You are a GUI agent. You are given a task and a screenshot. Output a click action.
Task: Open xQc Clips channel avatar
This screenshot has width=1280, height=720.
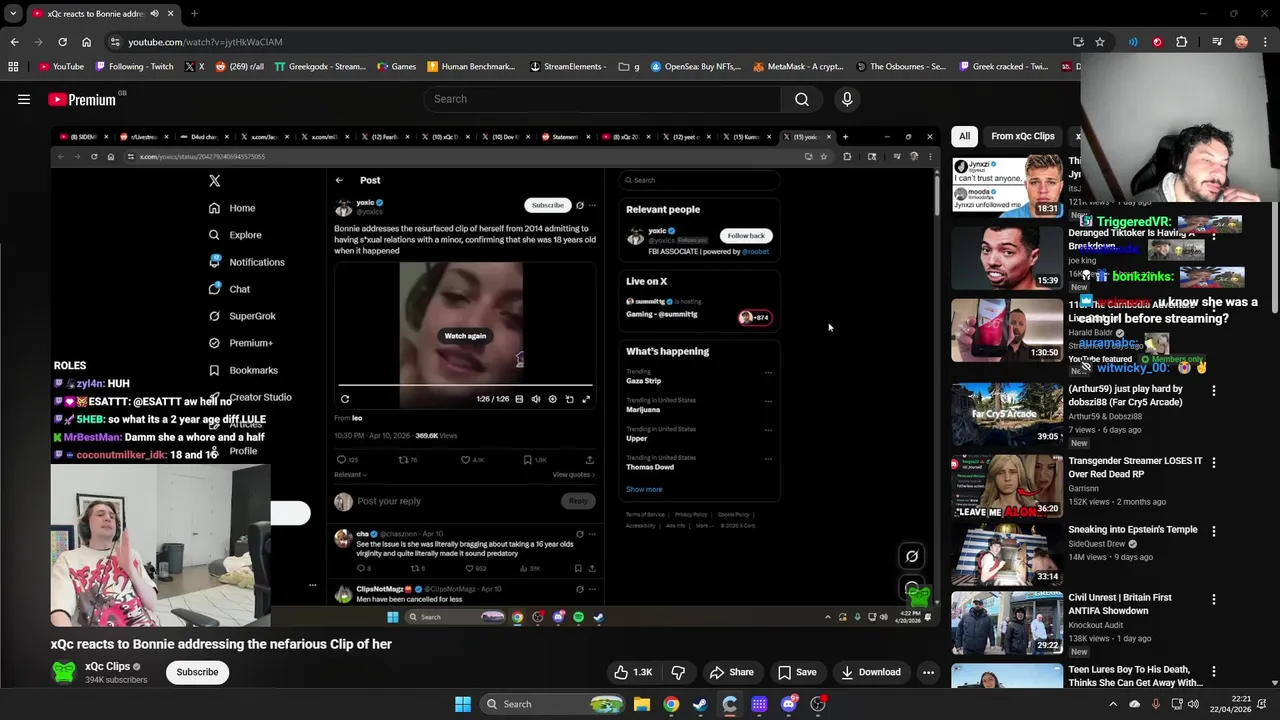pos(64,672)
